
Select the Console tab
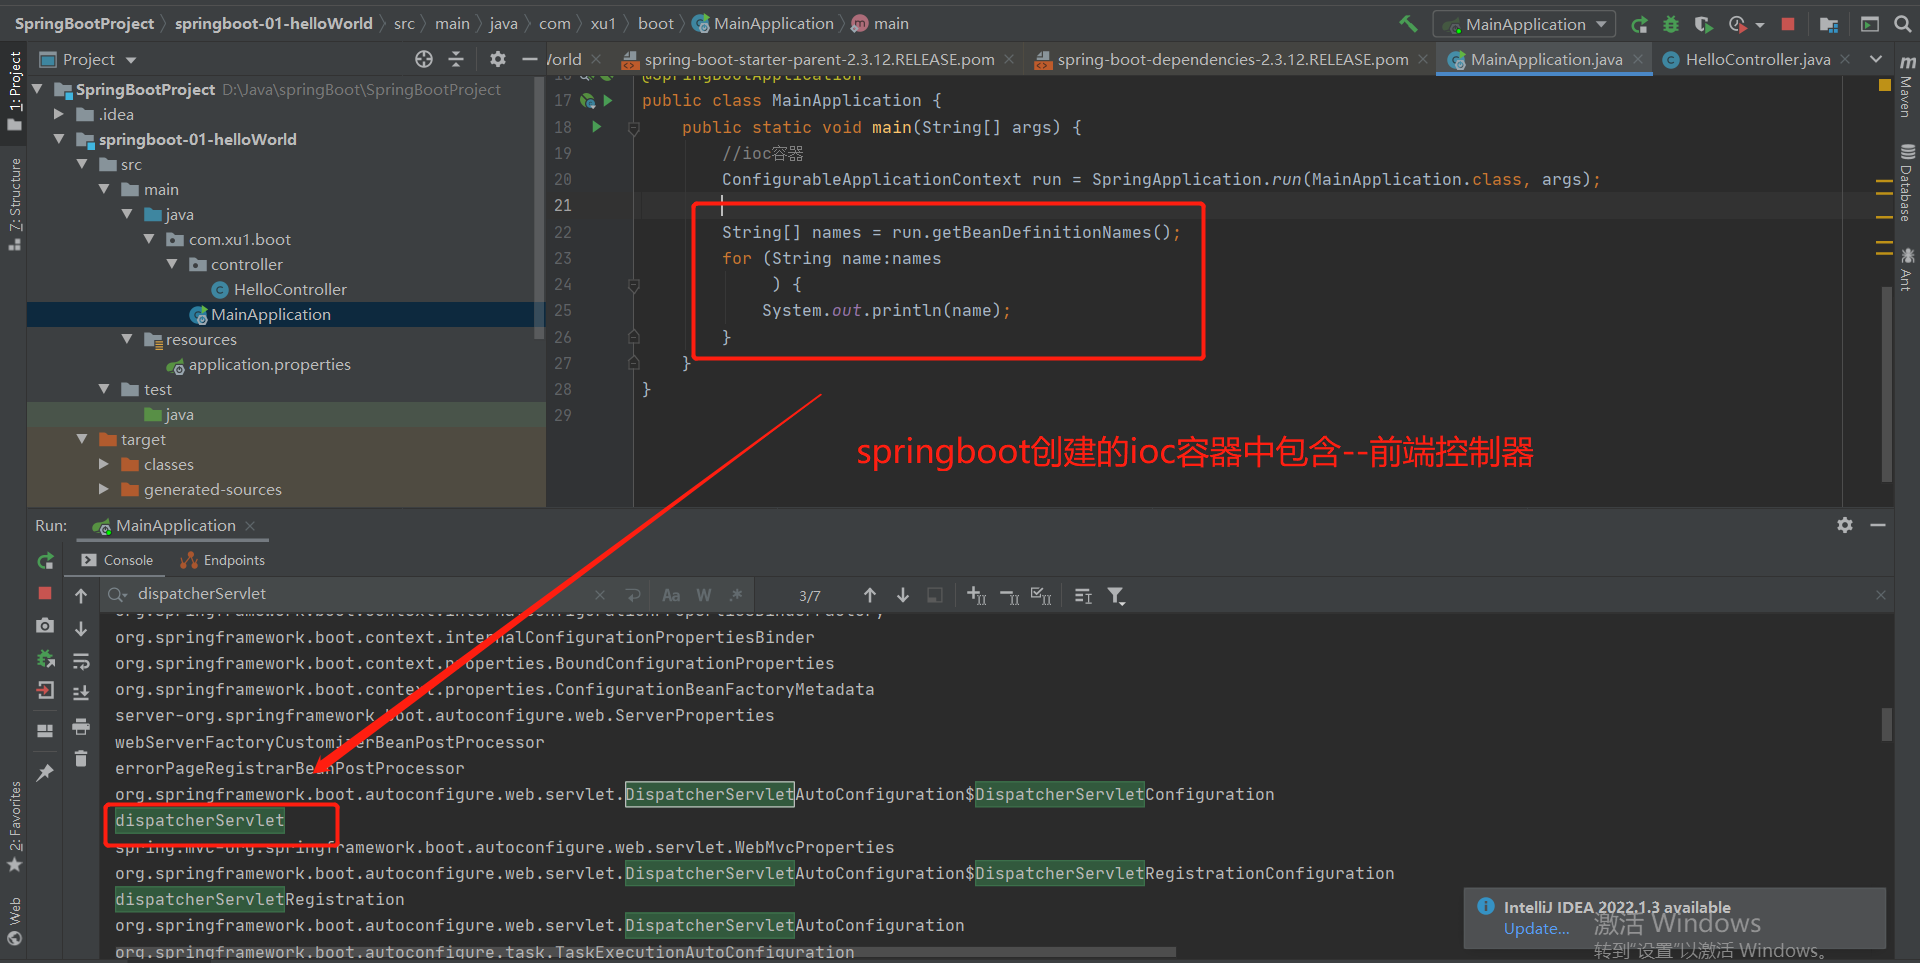118,560
